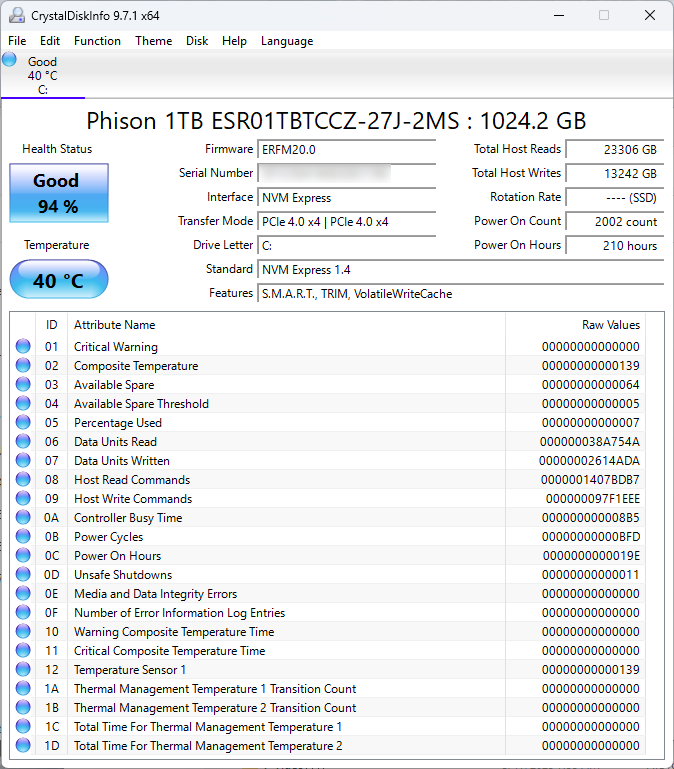Select raw value 00000000000BFD of Power Cycles

click(x=591, y=537)
